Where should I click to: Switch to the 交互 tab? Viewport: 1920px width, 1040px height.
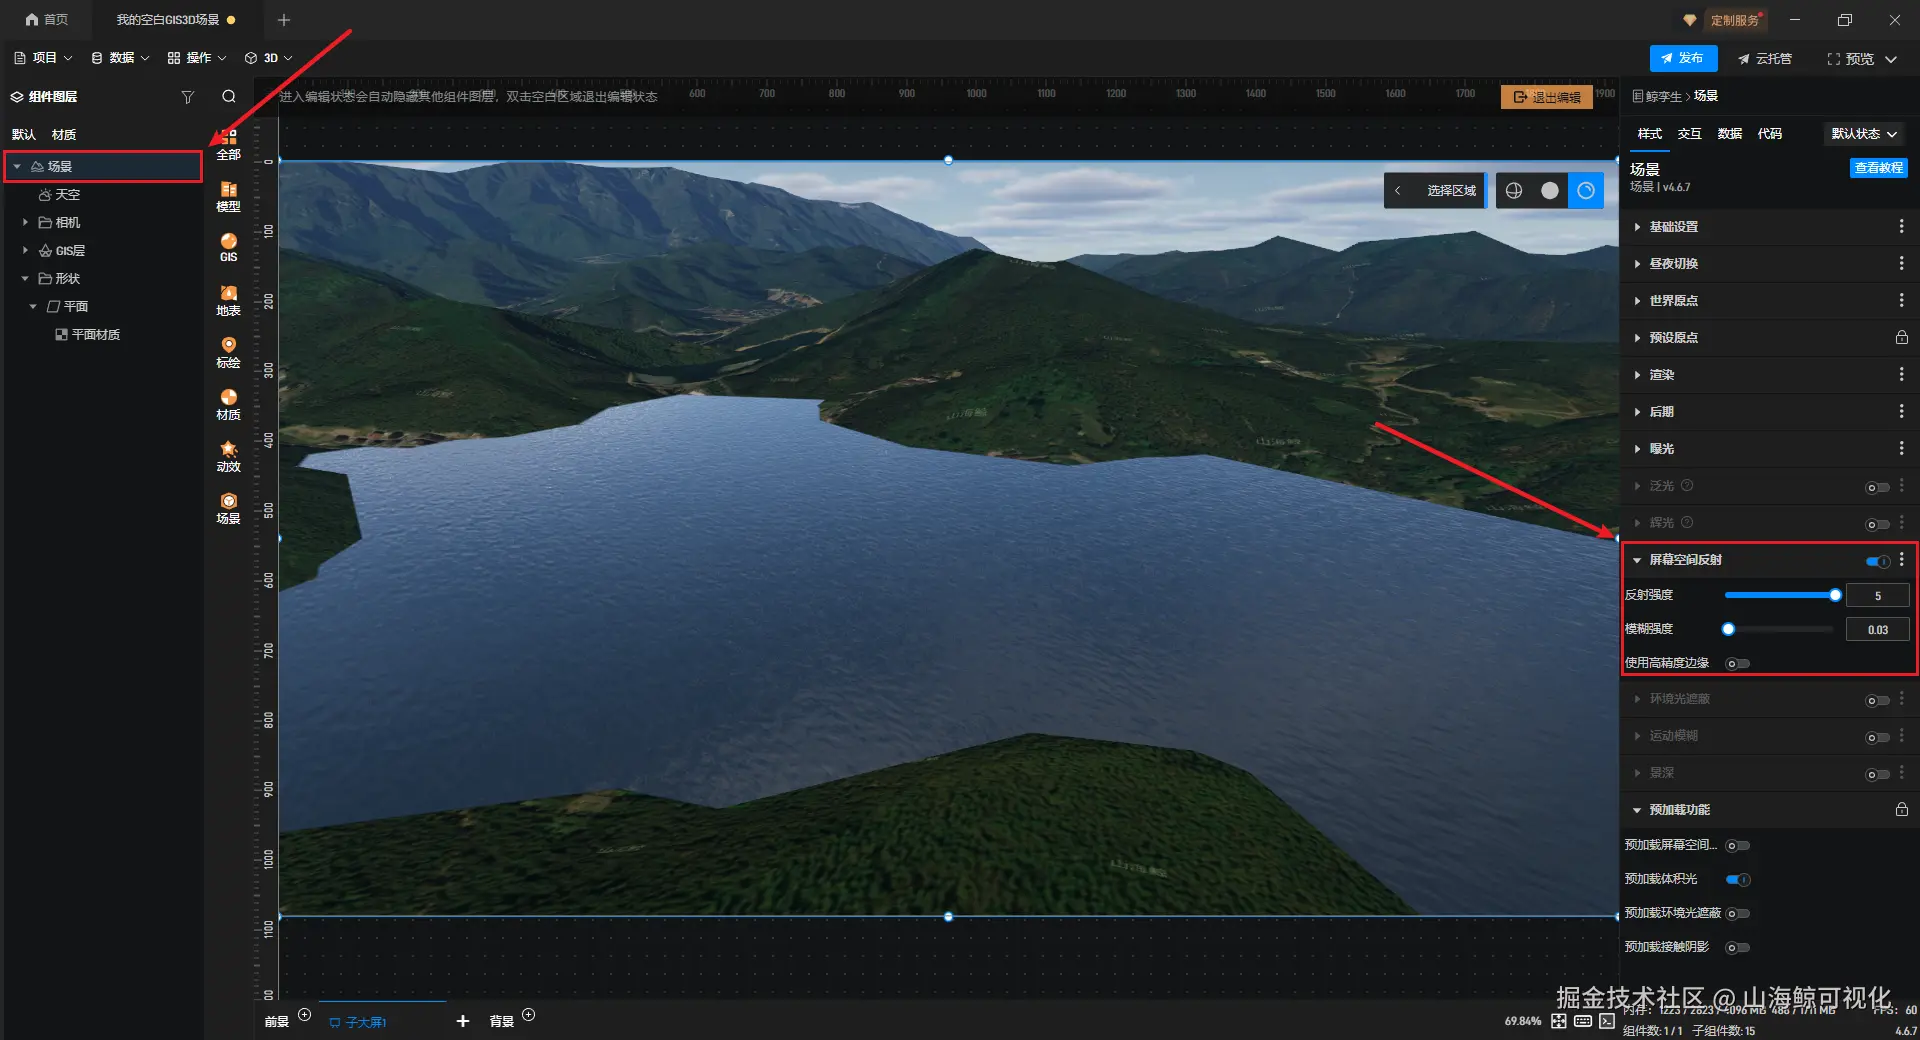[x=1690, y=134]
